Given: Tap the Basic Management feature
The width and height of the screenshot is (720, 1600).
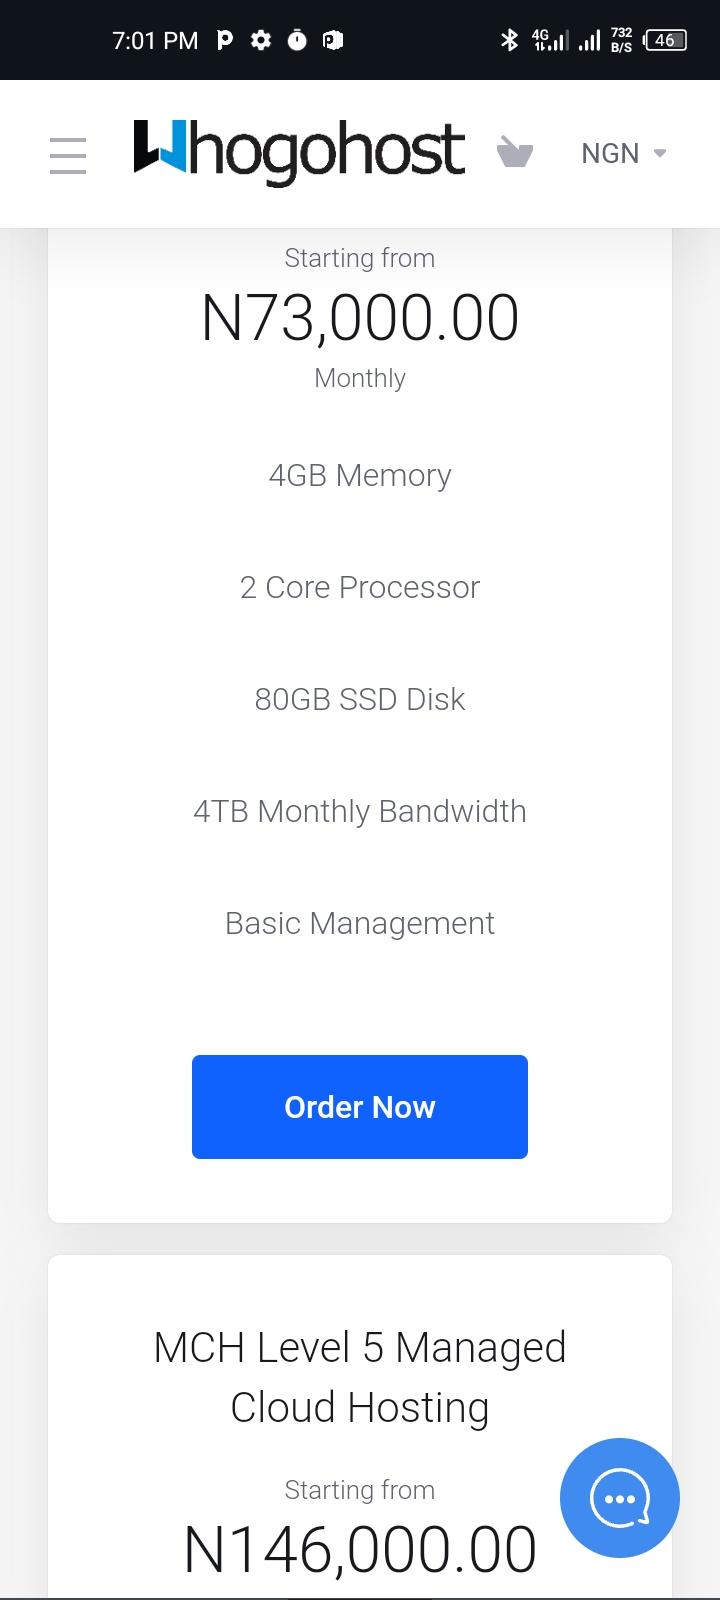Looking at the screenshot, I should click(360, 923).
